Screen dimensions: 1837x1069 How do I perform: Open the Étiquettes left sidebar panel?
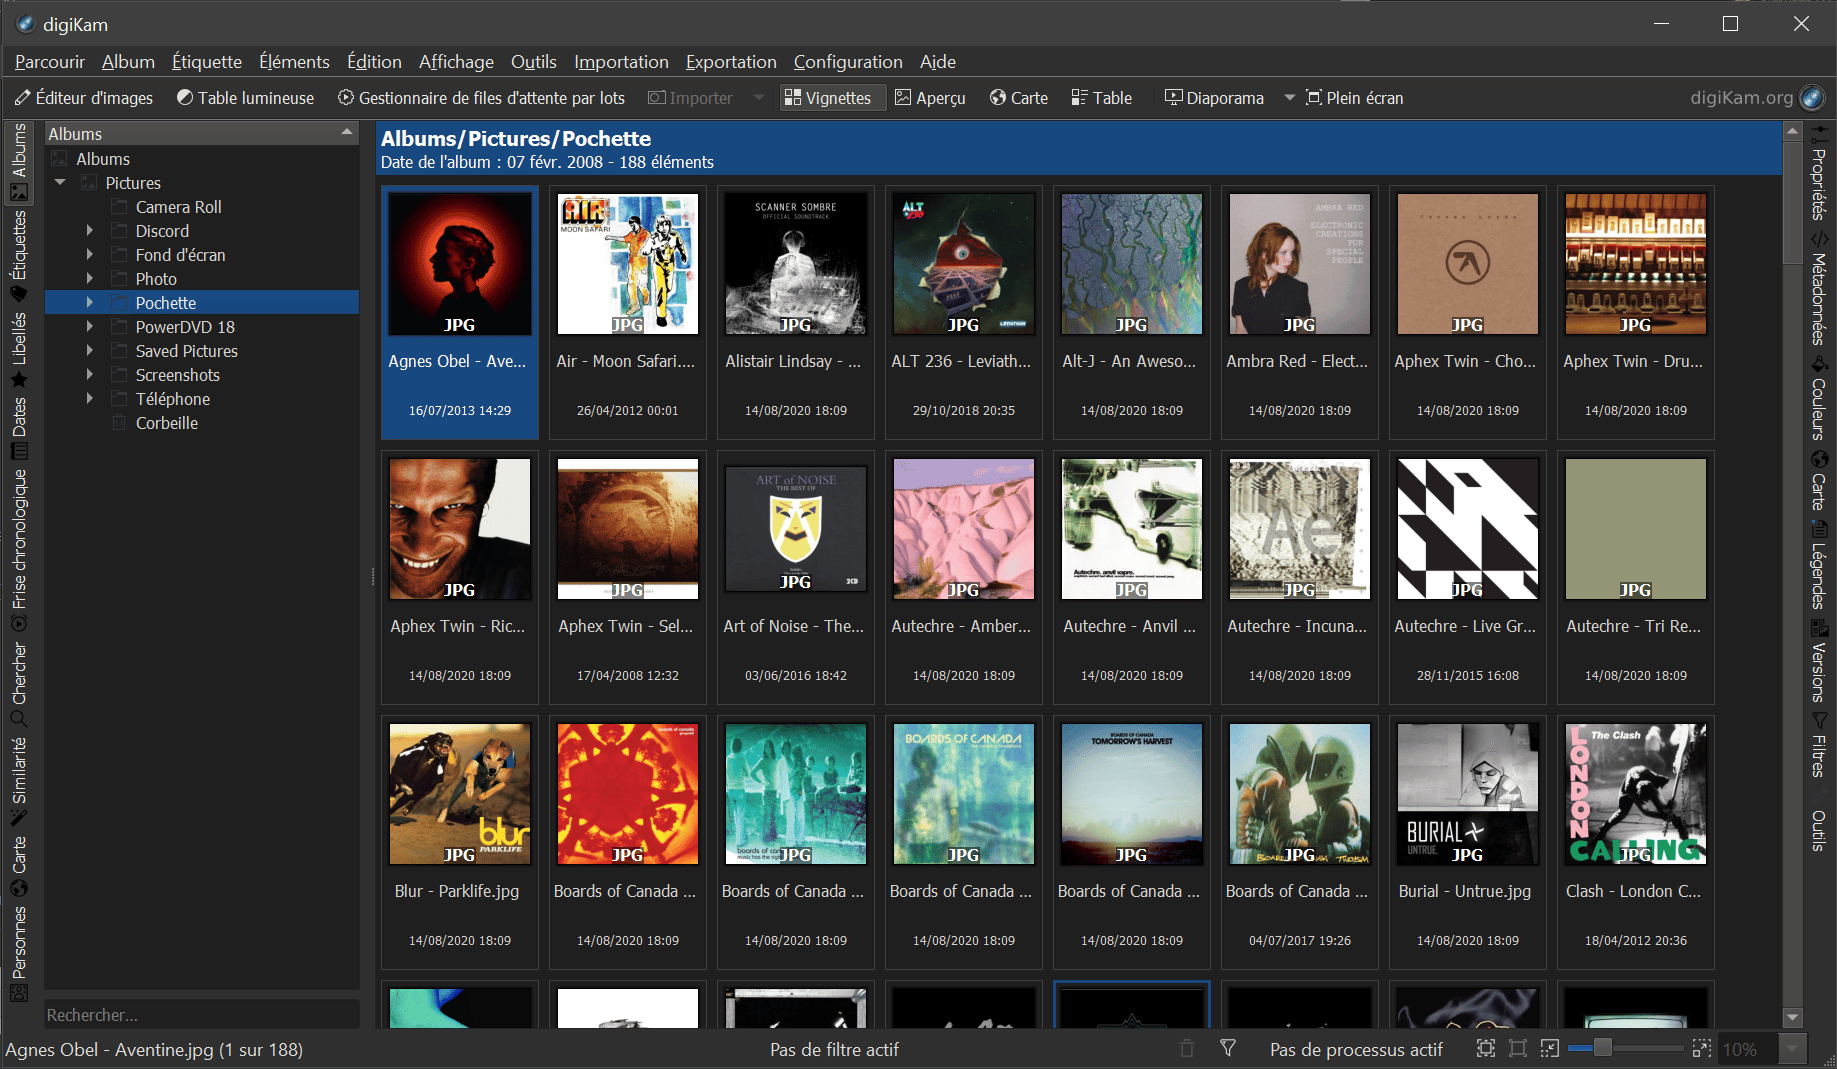pos(19,255)
